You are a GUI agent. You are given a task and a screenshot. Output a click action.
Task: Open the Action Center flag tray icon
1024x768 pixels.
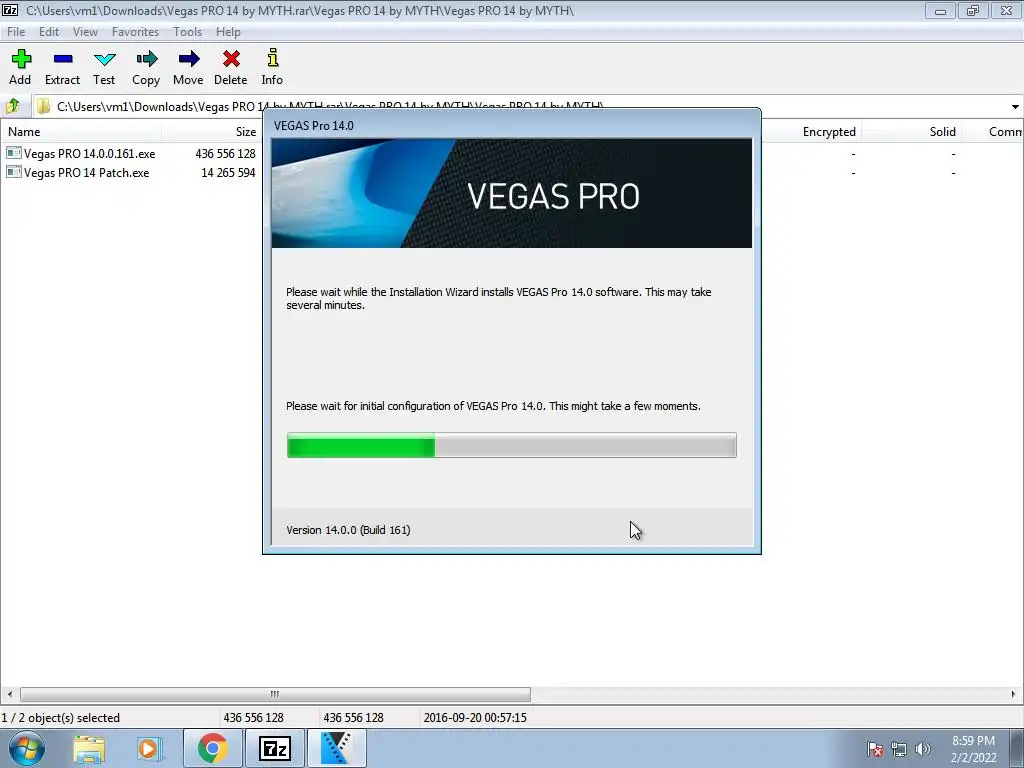[875, 749]
